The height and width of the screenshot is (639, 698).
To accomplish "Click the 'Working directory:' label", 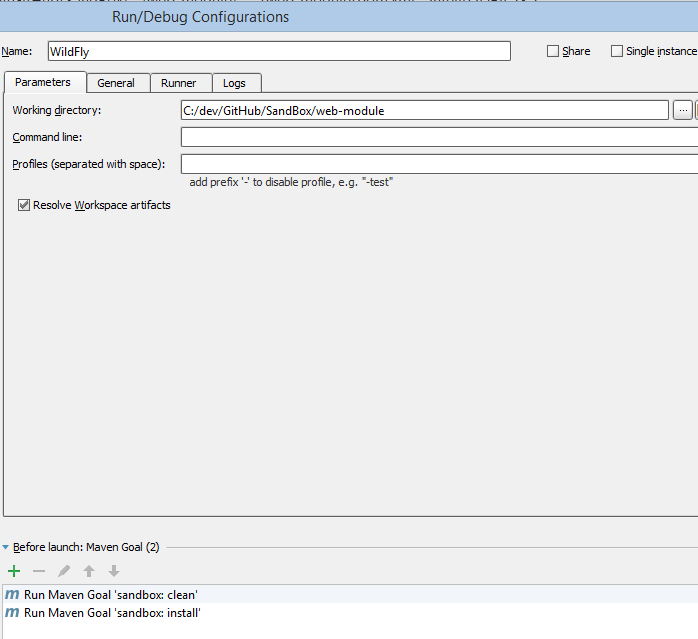I will click(x=57, y=110).
